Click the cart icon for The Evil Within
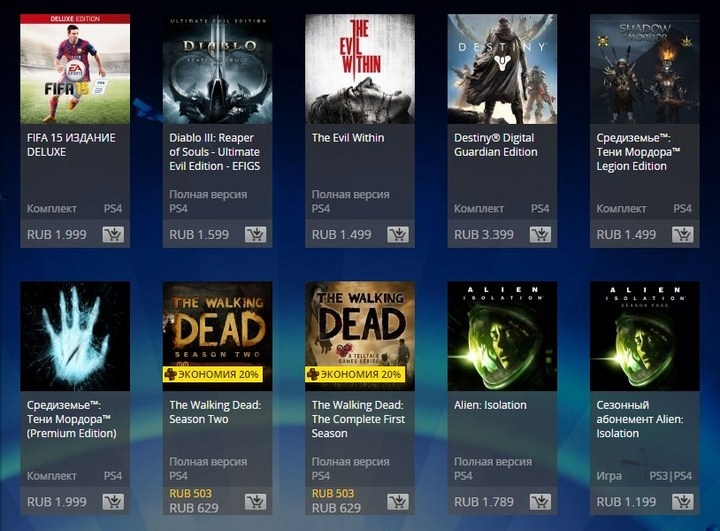 398,235
